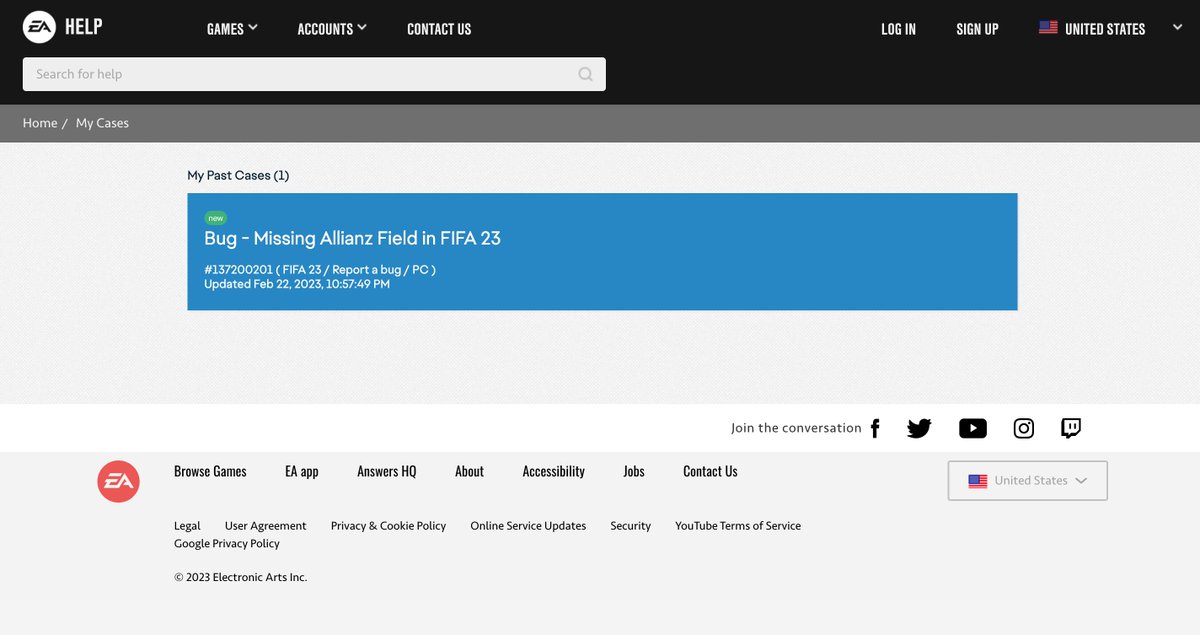Viewport: 1200px width, 635px height.
Task: Open About footer link
Action: (469, 471)
